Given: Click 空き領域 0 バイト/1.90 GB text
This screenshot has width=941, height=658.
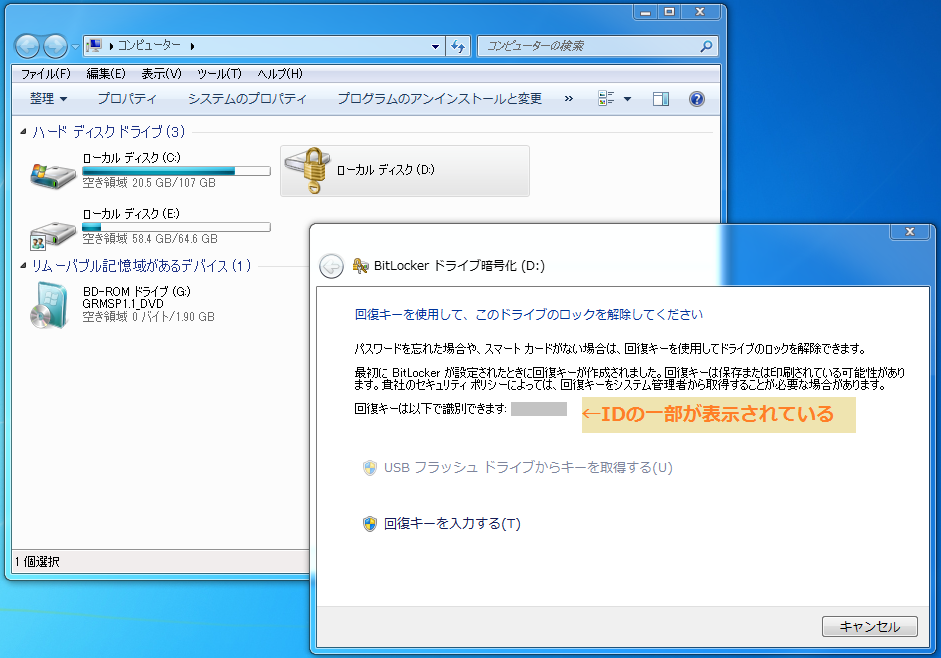Looking at the screenshot, I should (x=148, y=316).
